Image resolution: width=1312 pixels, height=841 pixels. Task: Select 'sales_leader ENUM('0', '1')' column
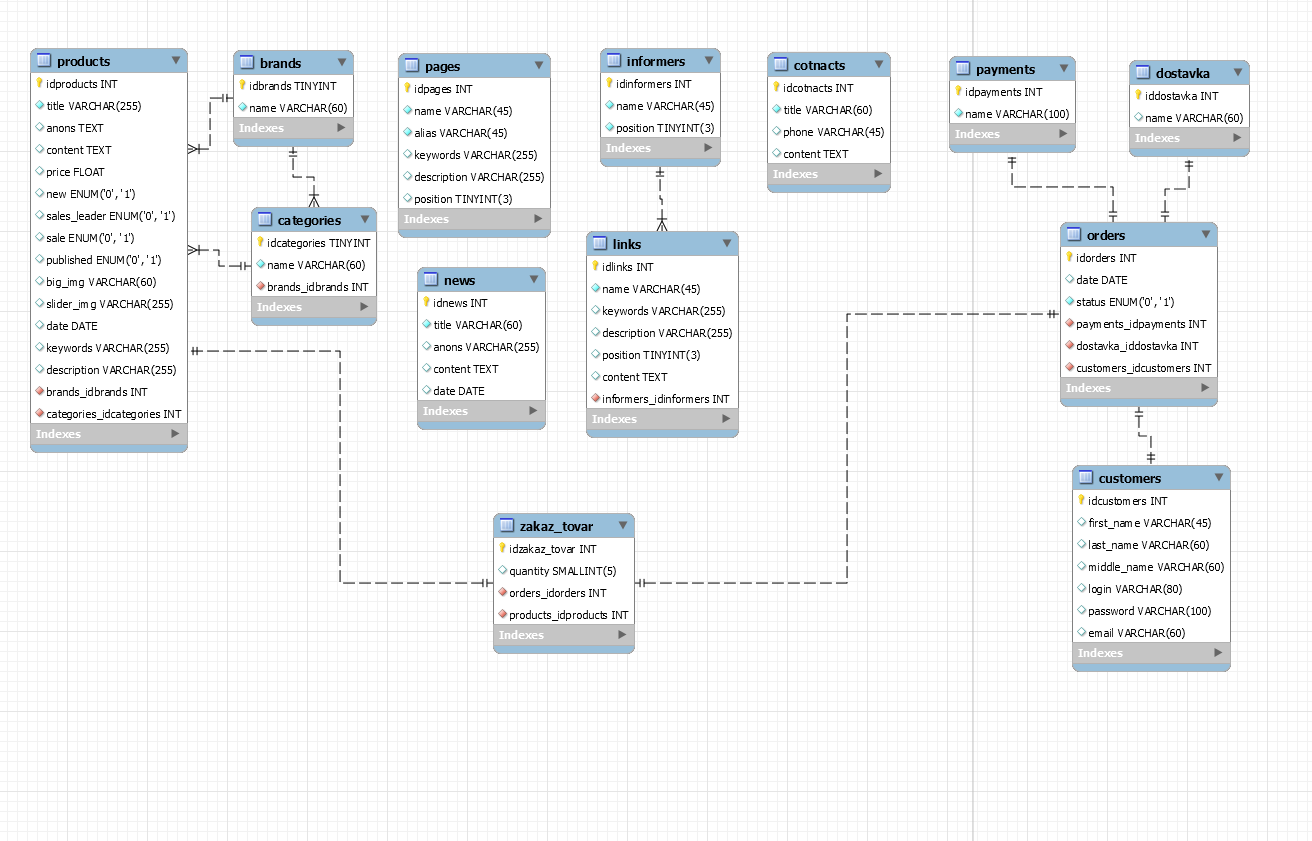pyautogui.click(x=109, y=216)
